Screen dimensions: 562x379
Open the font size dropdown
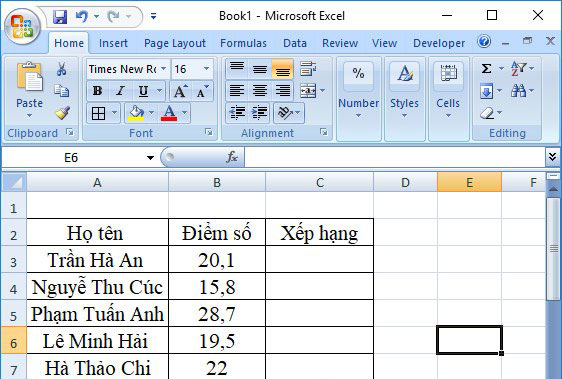click(x=206, y=68)
